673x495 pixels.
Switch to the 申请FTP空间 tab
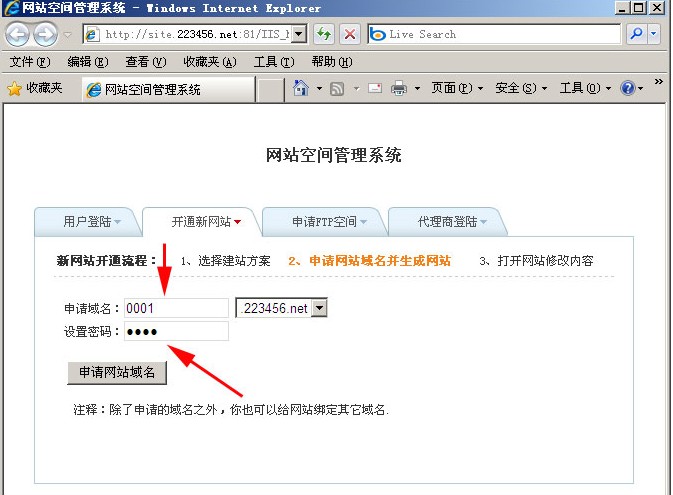[x=328, y=221]
